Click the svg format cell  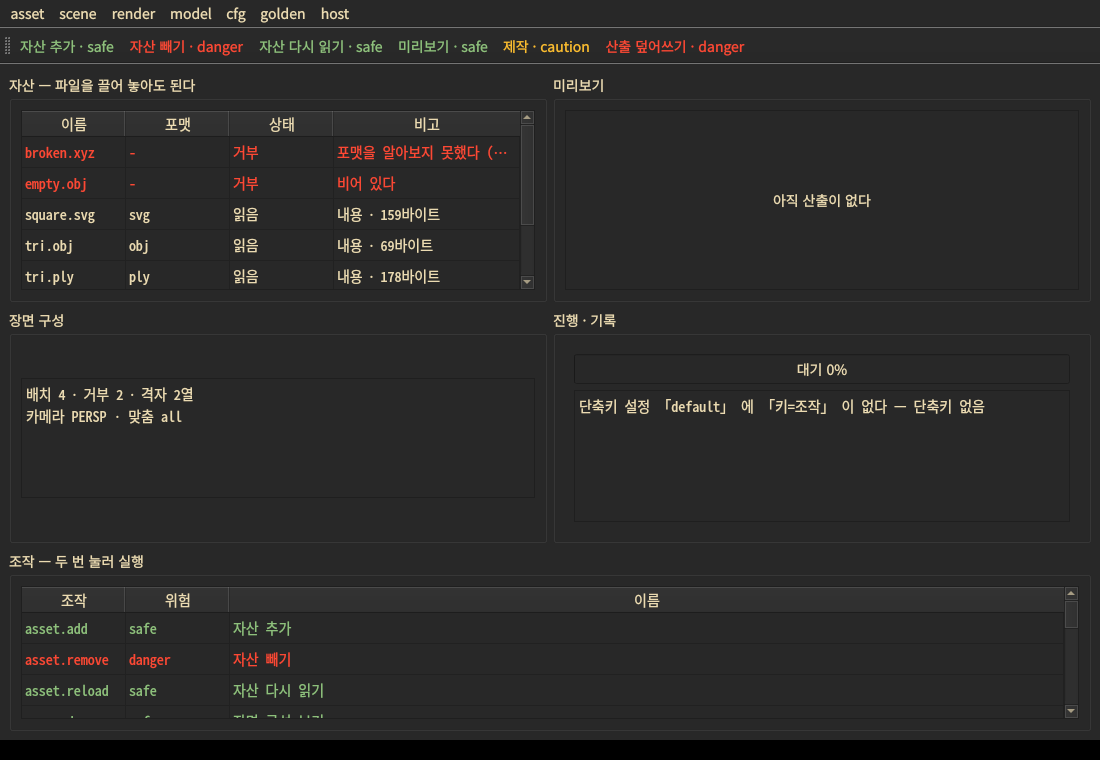pos(177,214)
